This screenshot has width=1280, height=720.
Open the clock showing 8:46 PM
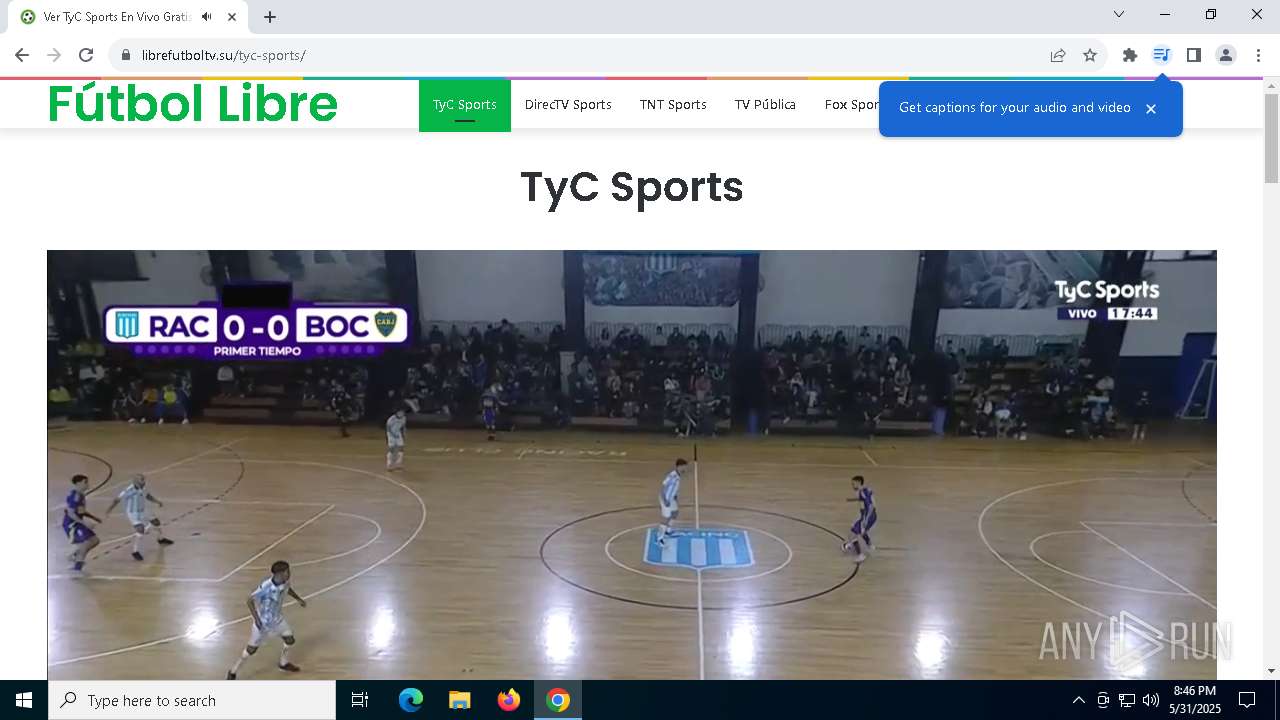pyautogui.click(x=1195, y=700)
